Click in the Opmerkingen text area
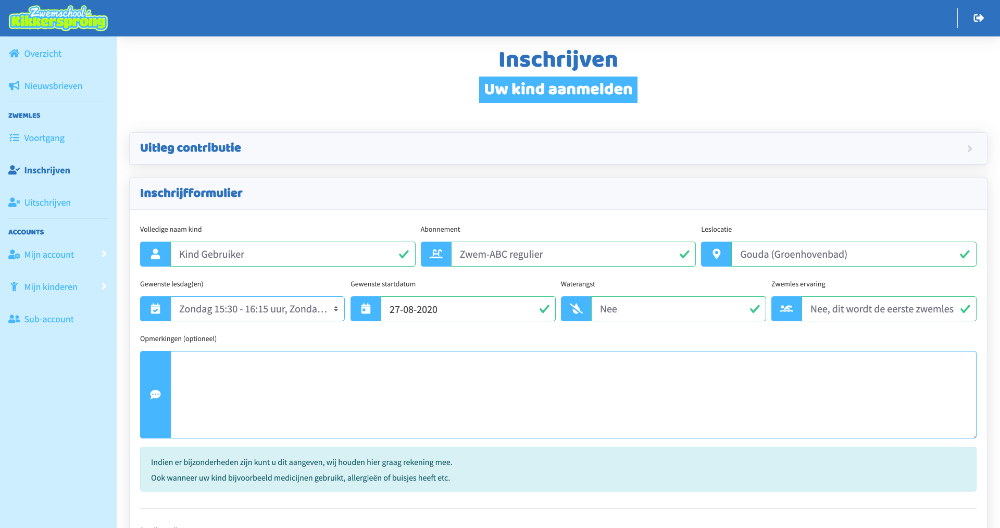This screenshot has height=528, width=1000. (x=573, y=394)
